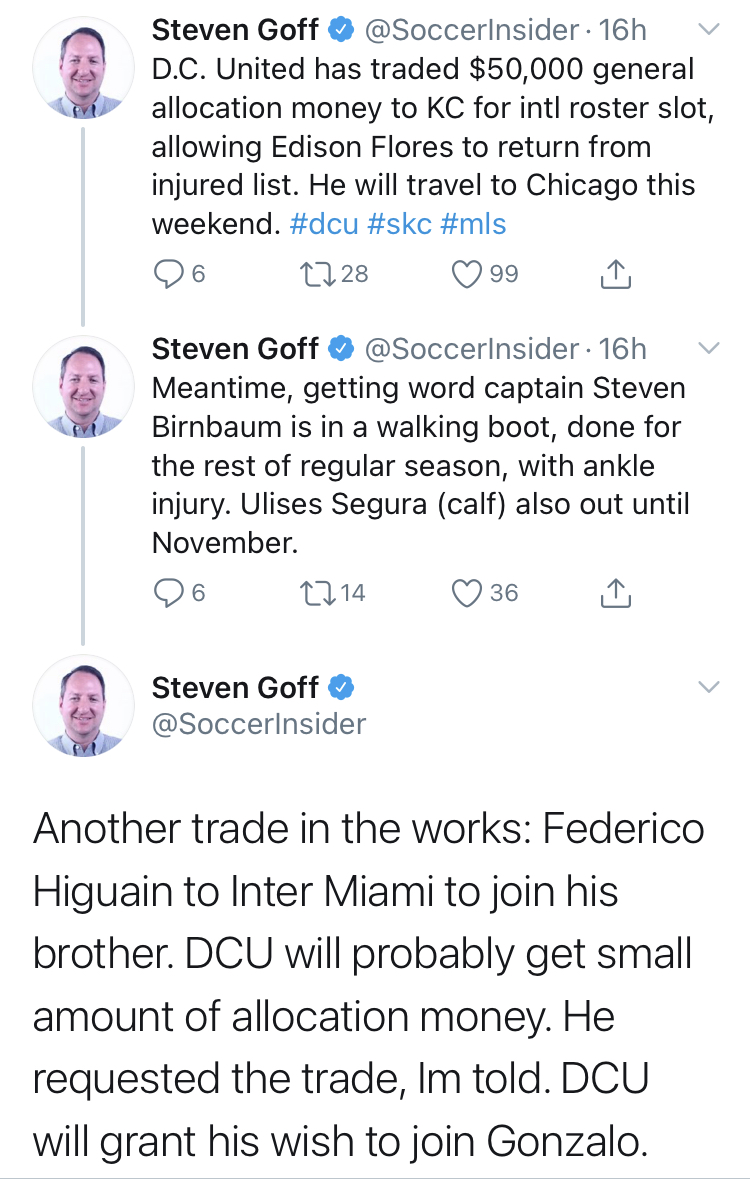Expand options menu on Birnbaum tweet
The image size is (750, 1179).
(x=707, y=349)
